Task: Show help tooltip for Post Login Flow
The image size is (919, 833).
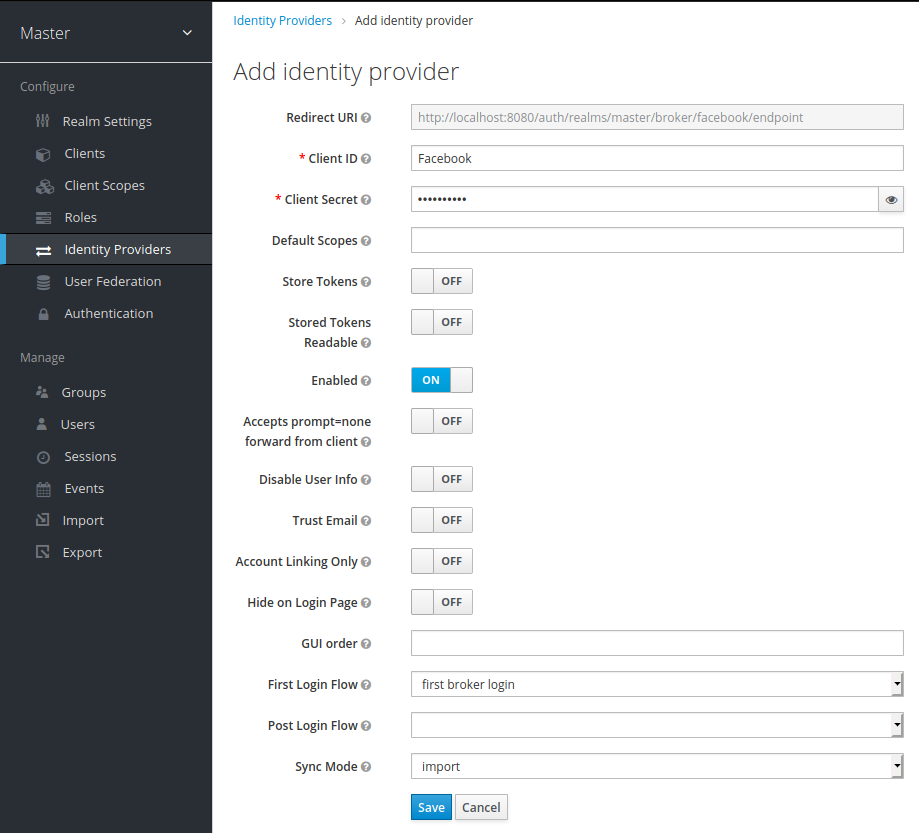Action: pos(366,726)
